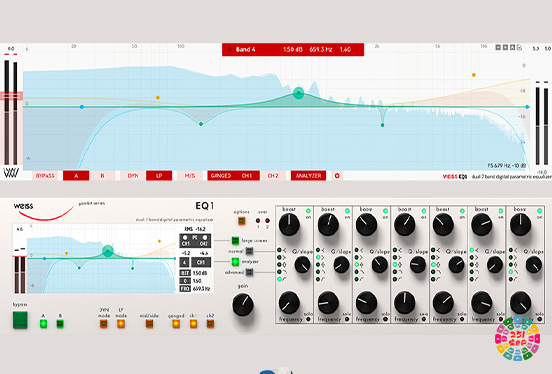Image resolution: width=552 pixels, height=374 pixels.
Task: Click the last view icon at the large graph's top right
Action: (520, 47)
